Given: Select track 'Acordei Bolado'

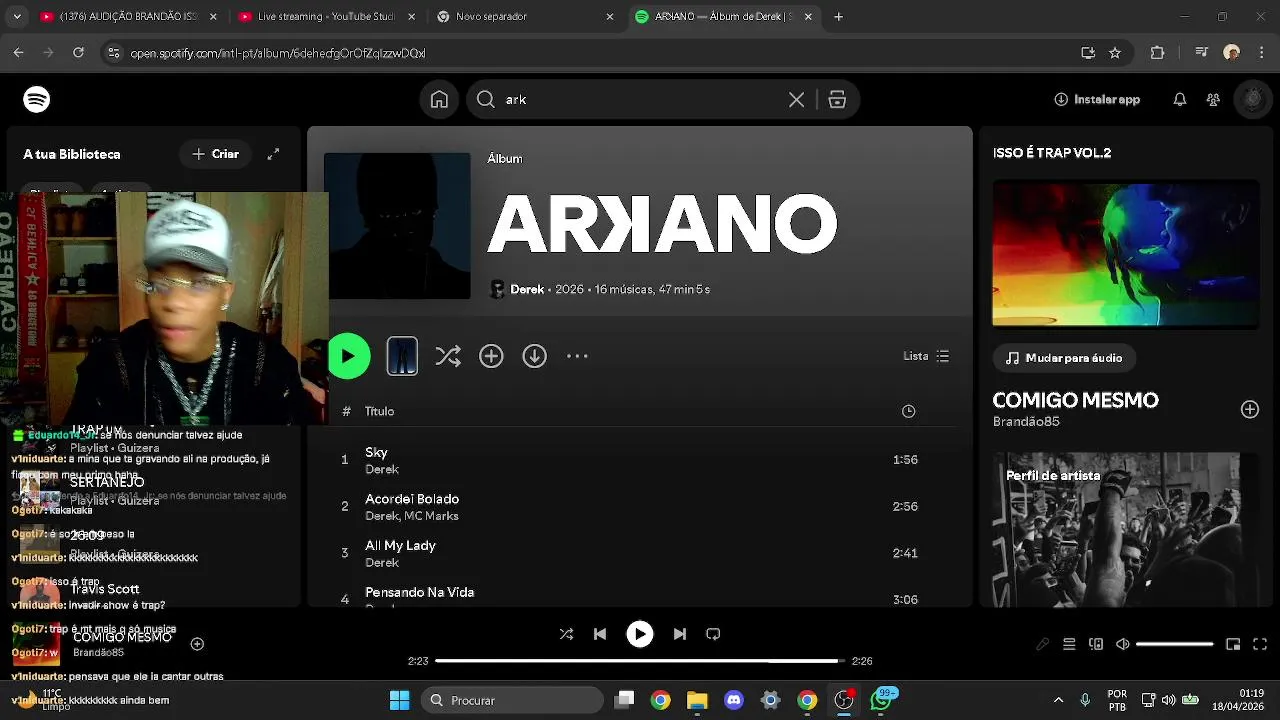Looking at the screenshot, I should (412, 499).
